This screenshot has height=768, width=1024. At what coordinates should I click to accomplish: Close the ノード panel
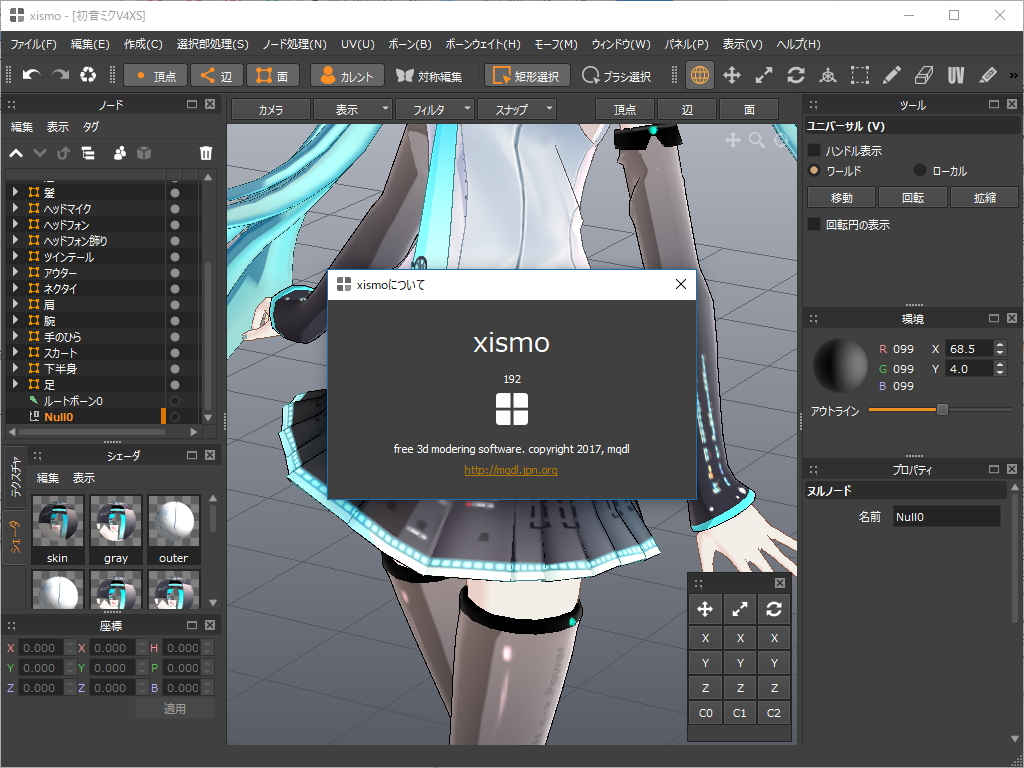(210, 104)
